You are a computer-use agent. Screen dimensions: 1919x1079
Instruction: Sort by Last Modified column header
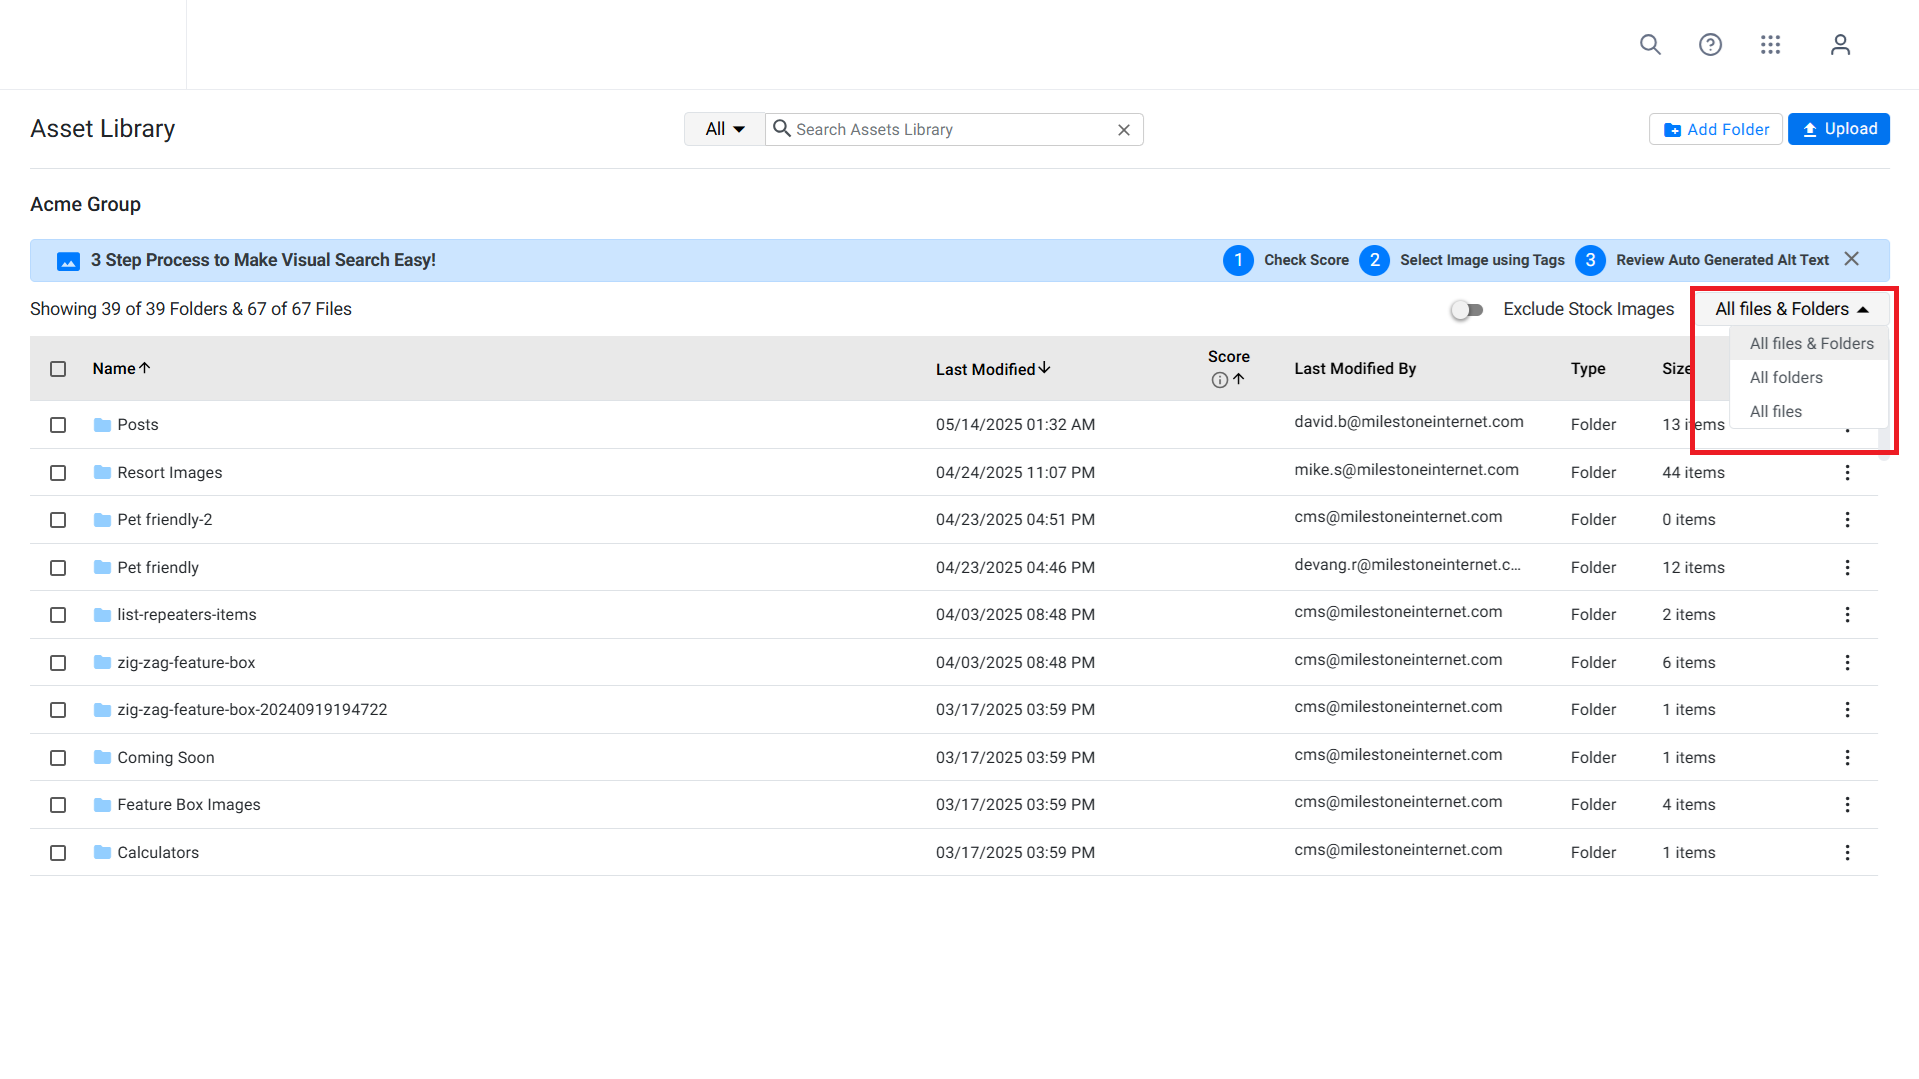point(993,369)
